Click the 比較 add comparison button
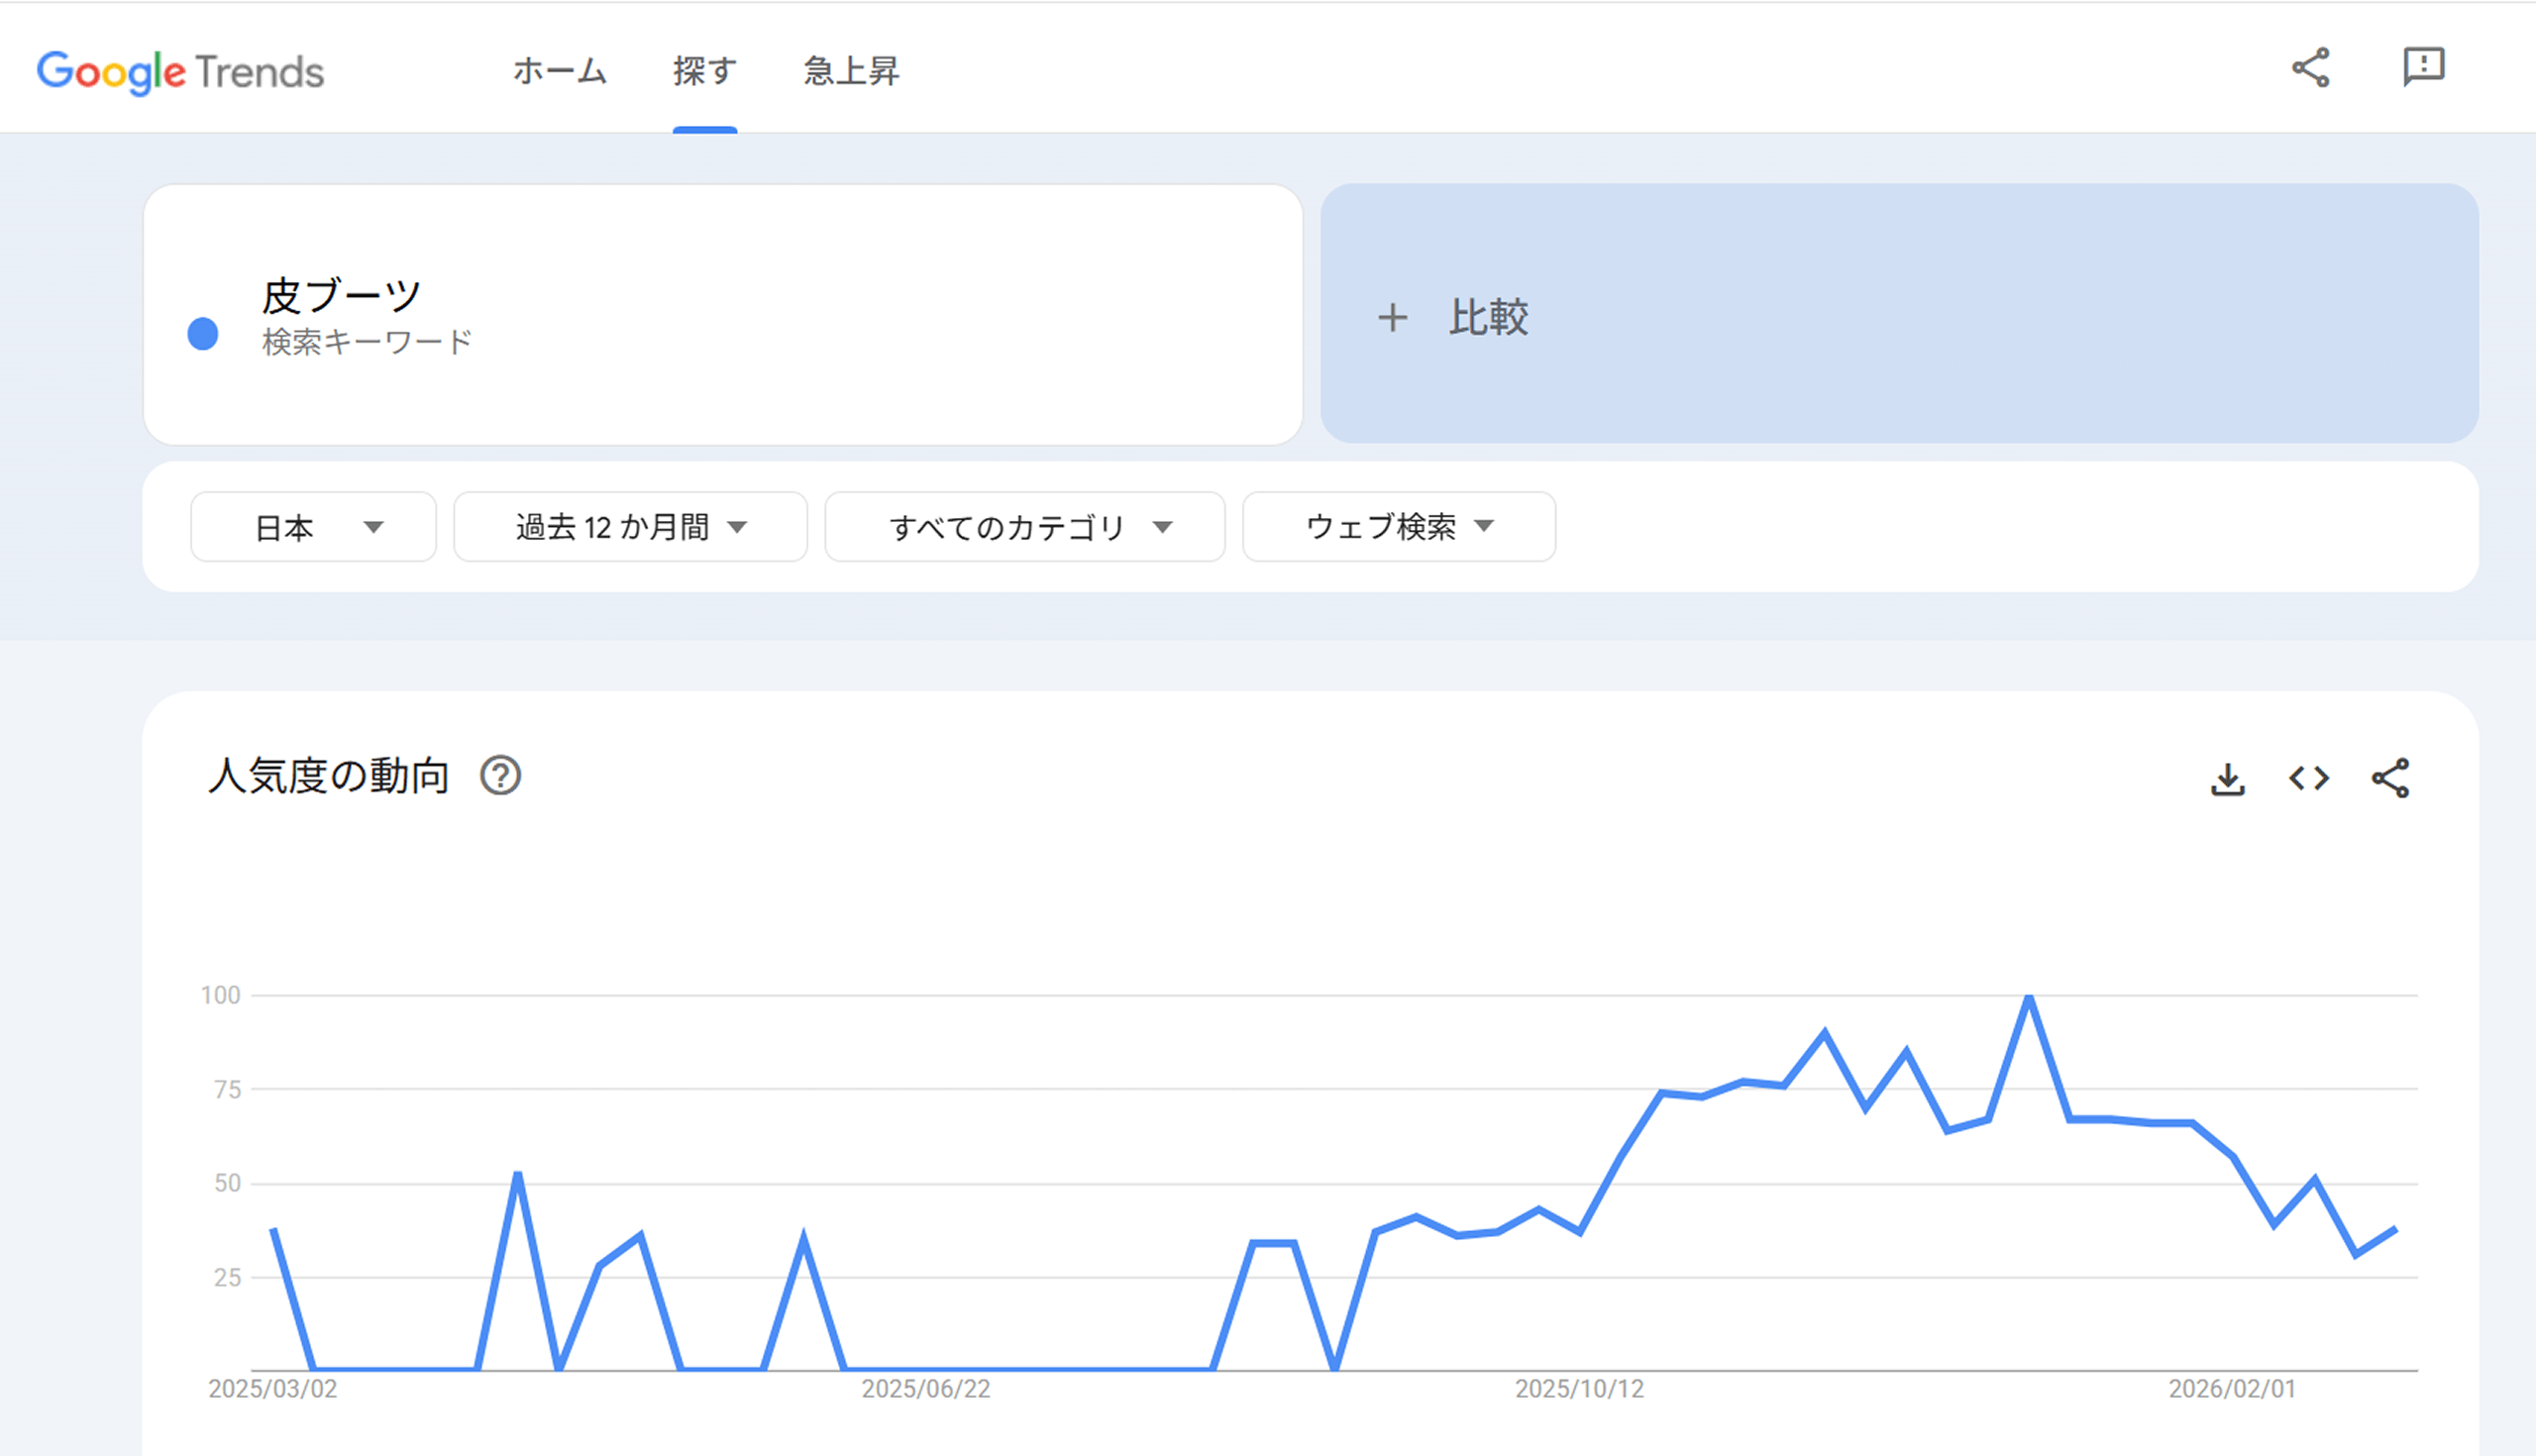Image resolution: width=2536 pixels, height=1456 pixels. 1488,318
